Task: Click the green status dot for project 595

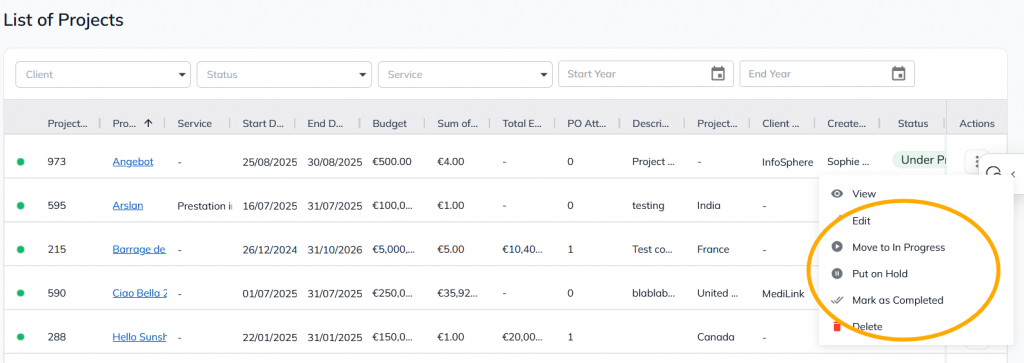Action: [20, 206]
